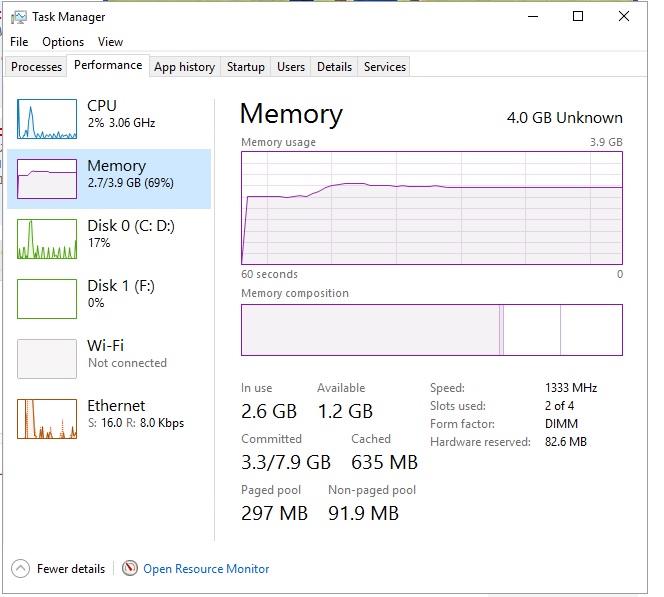Click the In use 2.6 GB value
This screenshot has width=664, height=597.
269,411
